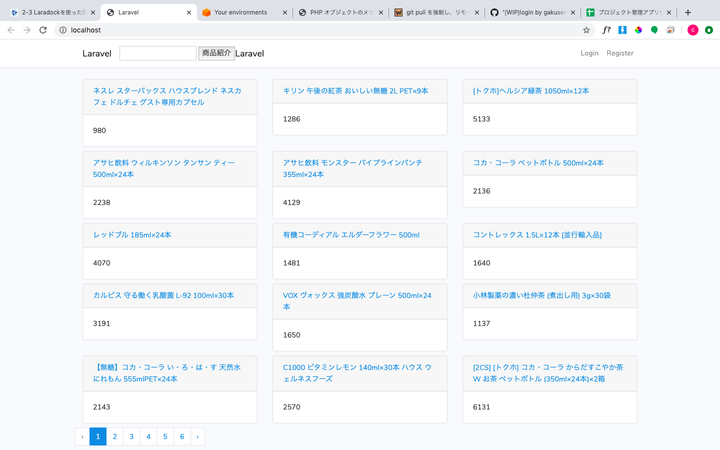This screenshot has width=720, height=450.
Task: Close the プロジェクト管理アプリ tab
Action: tap(669, 12)
